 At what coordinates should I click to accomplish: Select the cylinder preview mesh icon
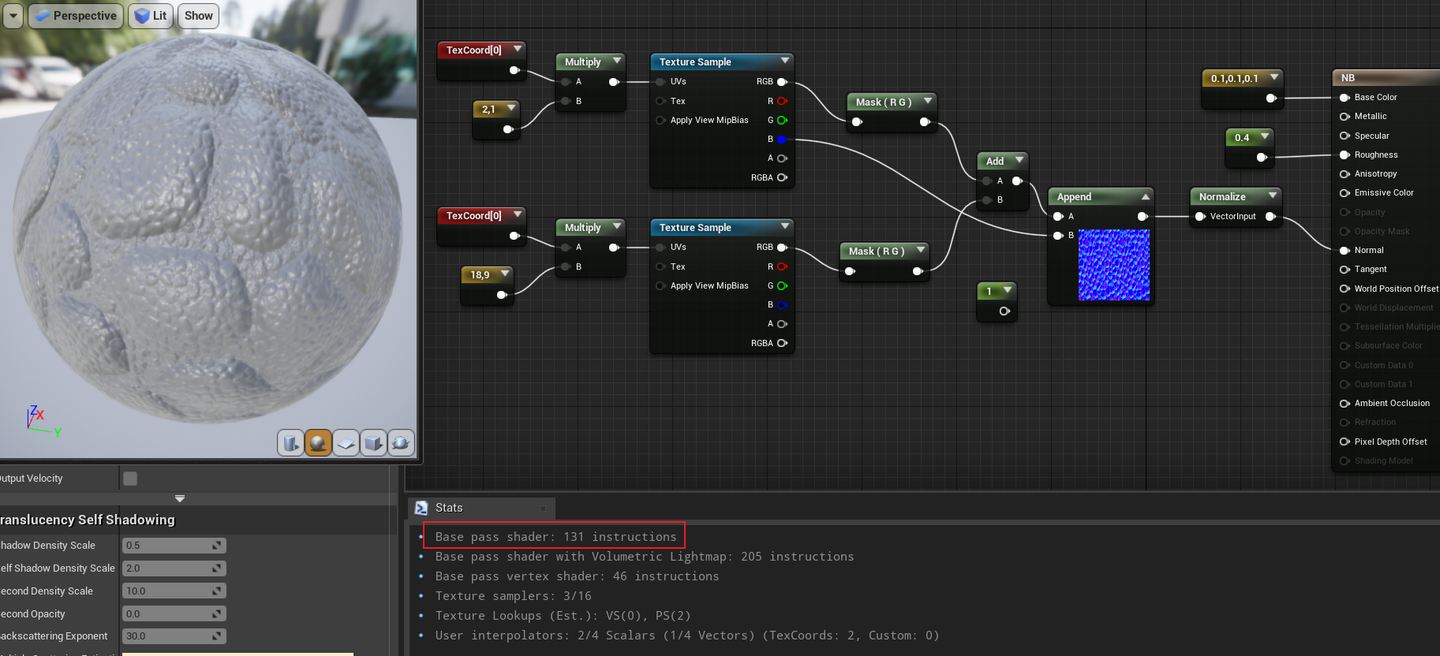[x=291, y=443]
